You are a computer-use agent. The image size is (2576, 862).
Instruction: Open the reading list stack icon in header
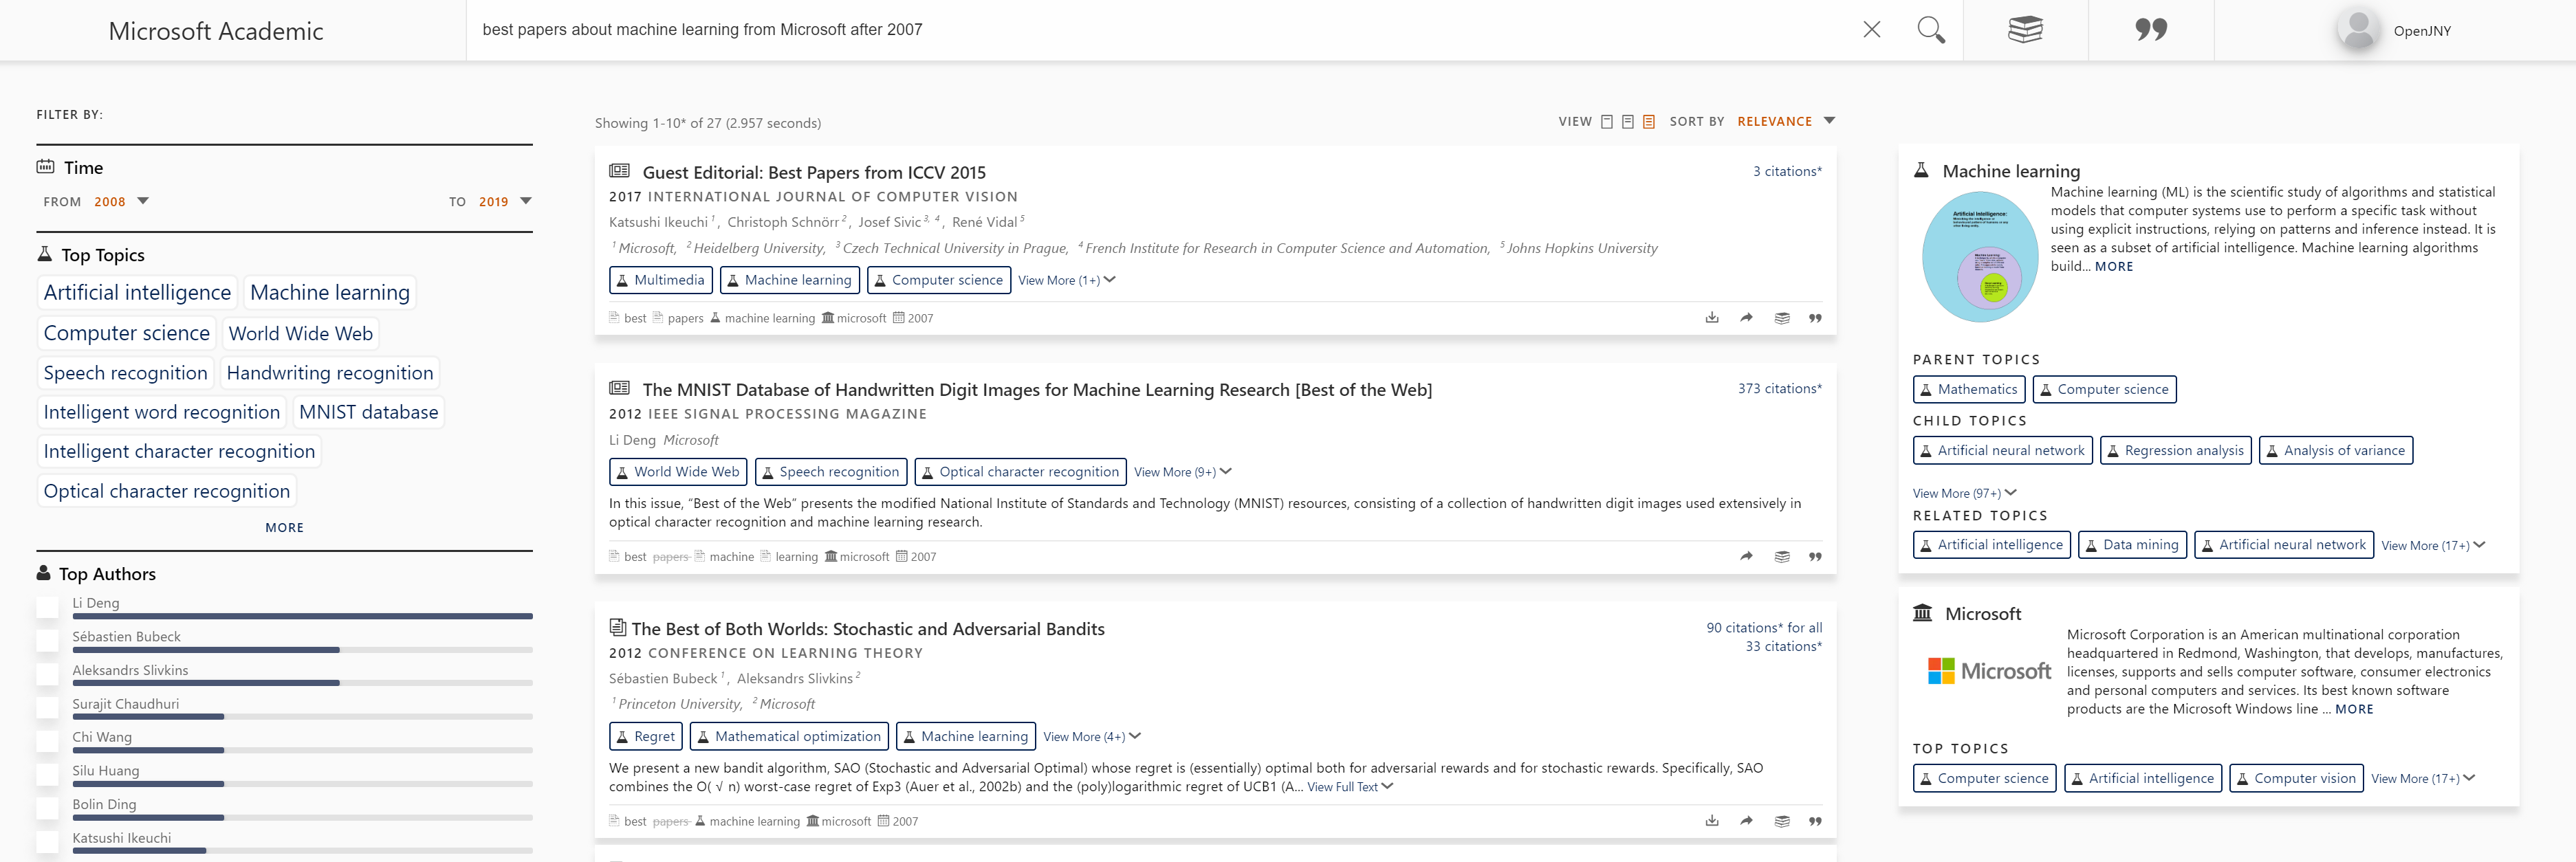pyautogui.click(x=2025, y=30)
